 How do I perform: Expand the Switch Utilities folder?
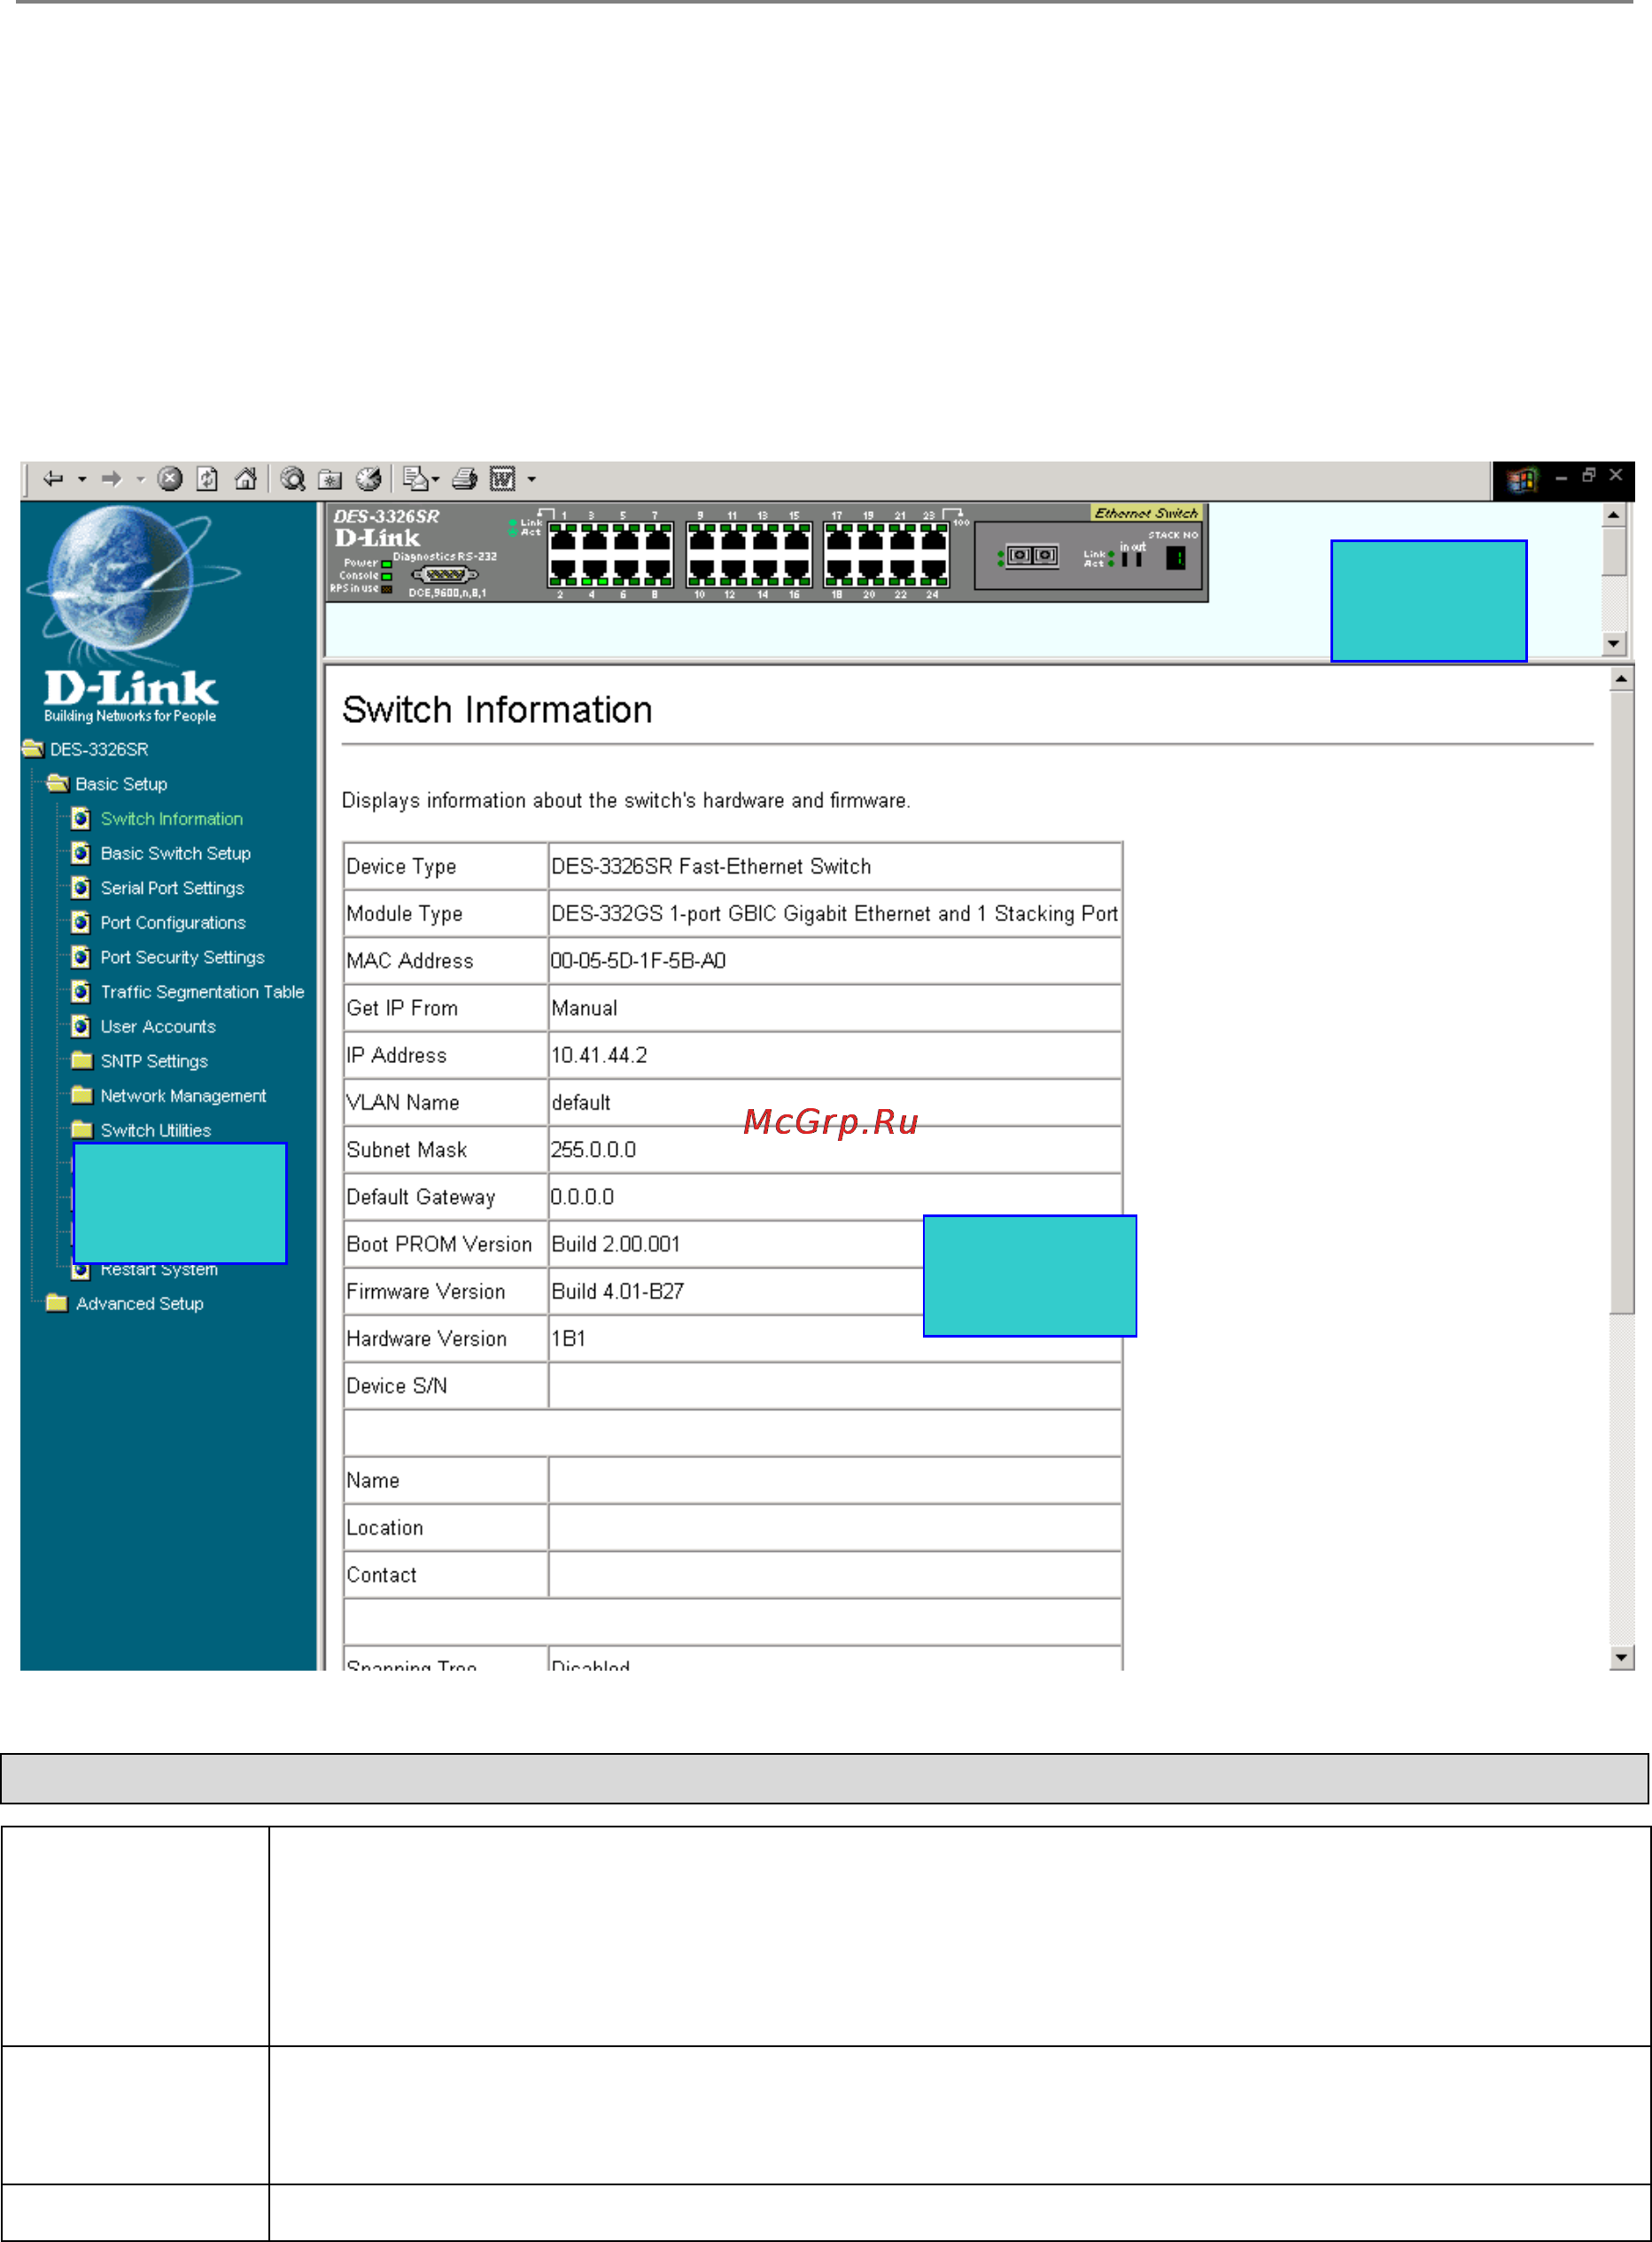pyautogui.click(x=82, y=1130)
